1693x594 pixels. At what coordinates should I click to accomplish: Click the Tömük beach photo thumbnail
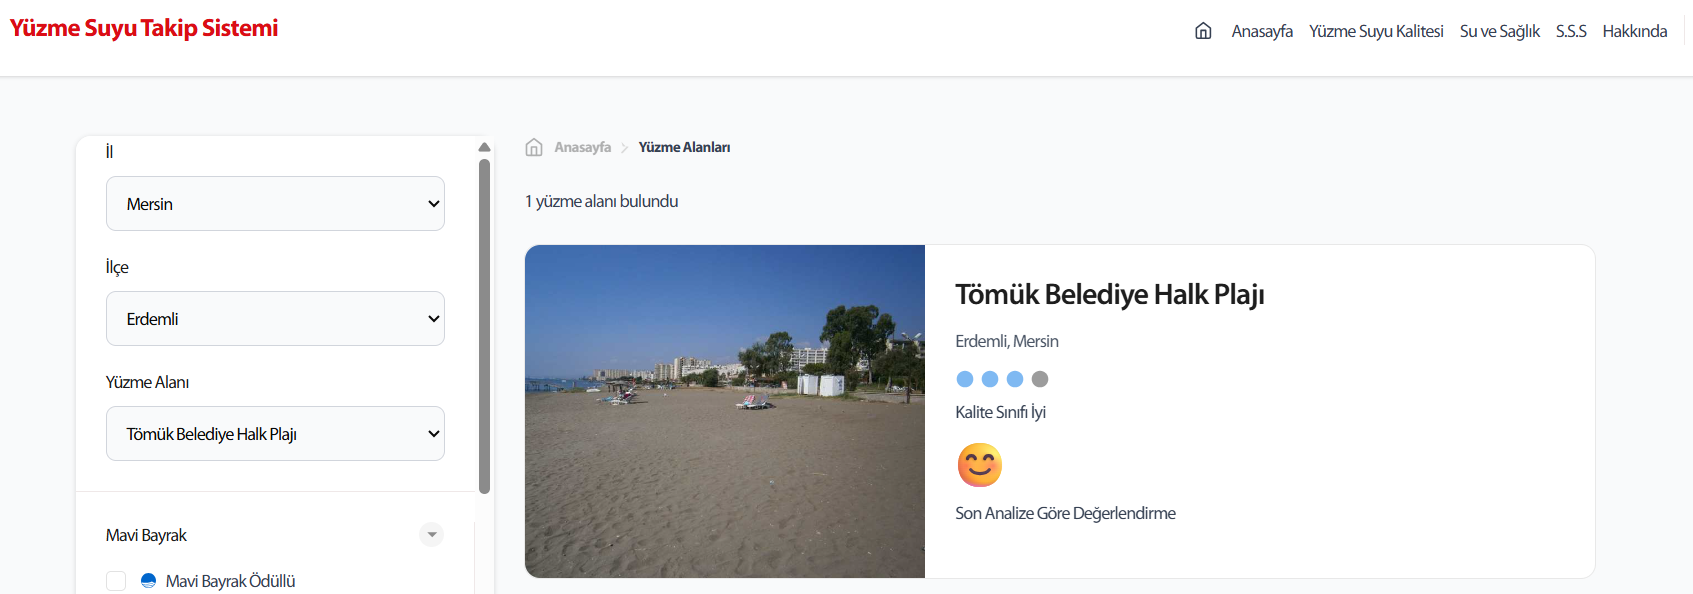click(725, 411)
